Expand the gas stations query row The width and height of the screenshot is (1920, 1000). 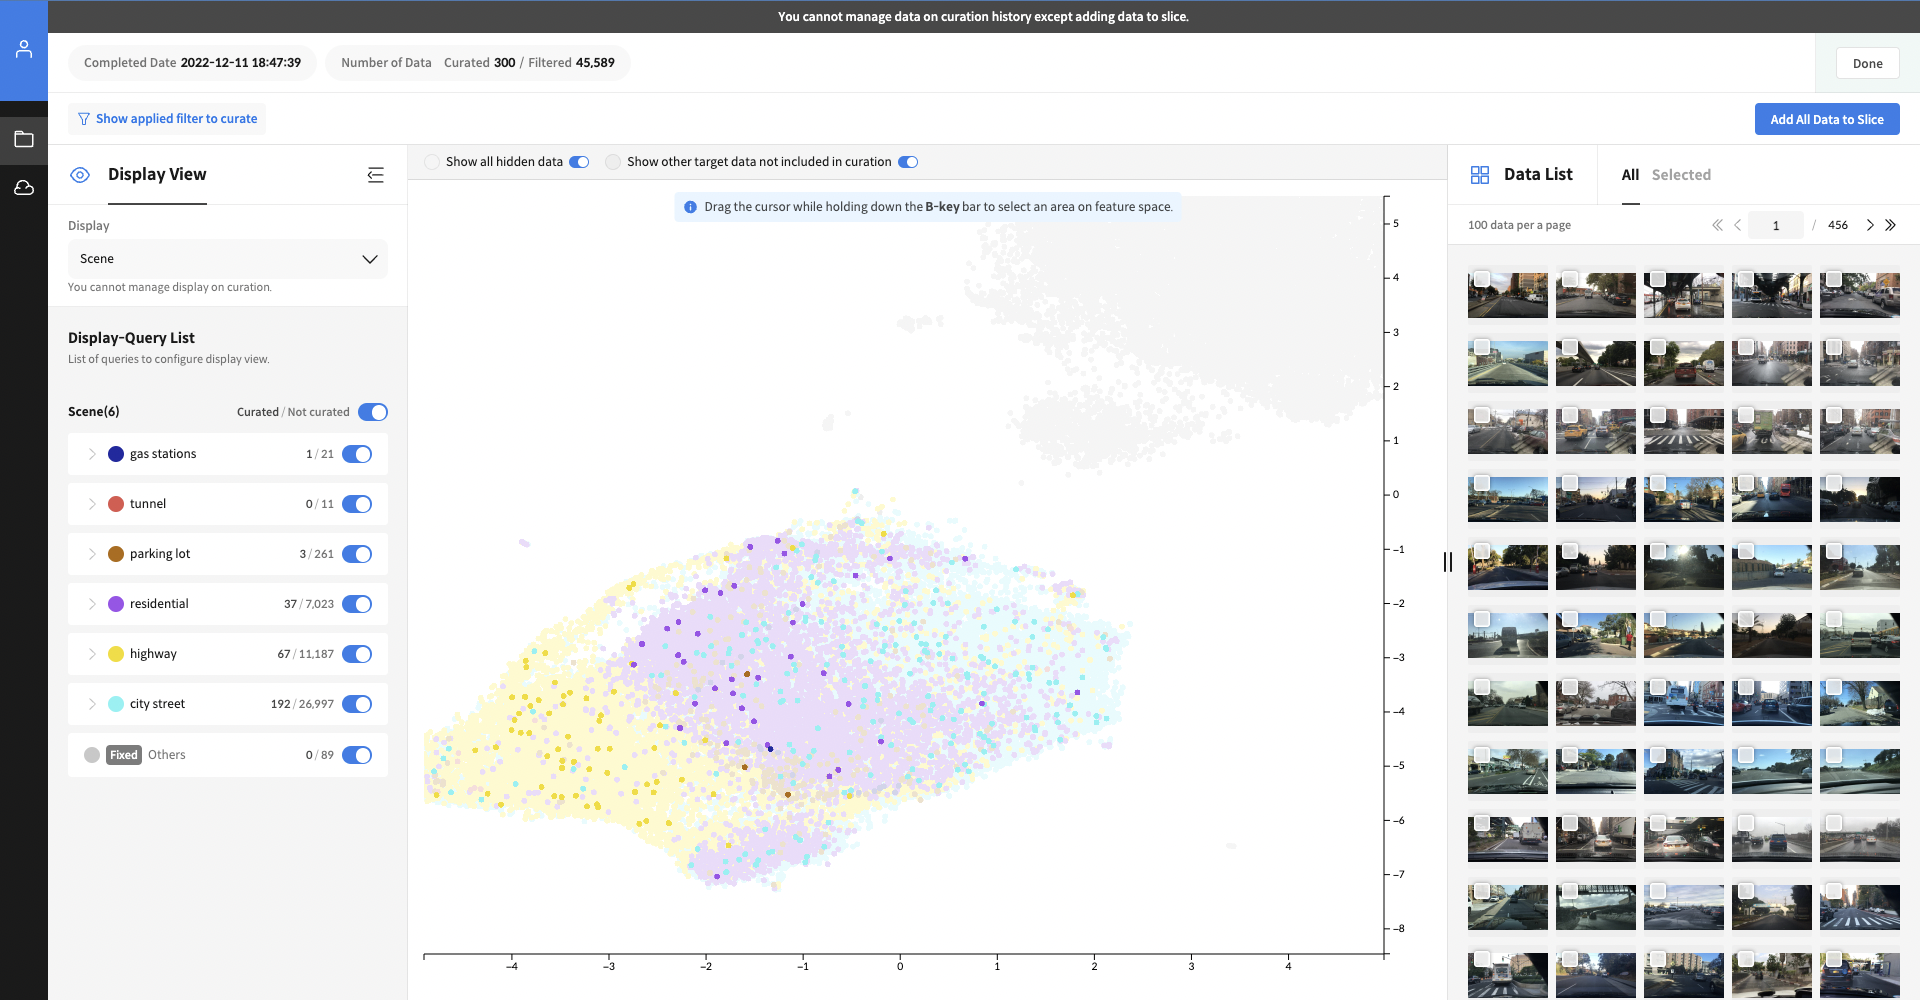click(x=92, y=454)
